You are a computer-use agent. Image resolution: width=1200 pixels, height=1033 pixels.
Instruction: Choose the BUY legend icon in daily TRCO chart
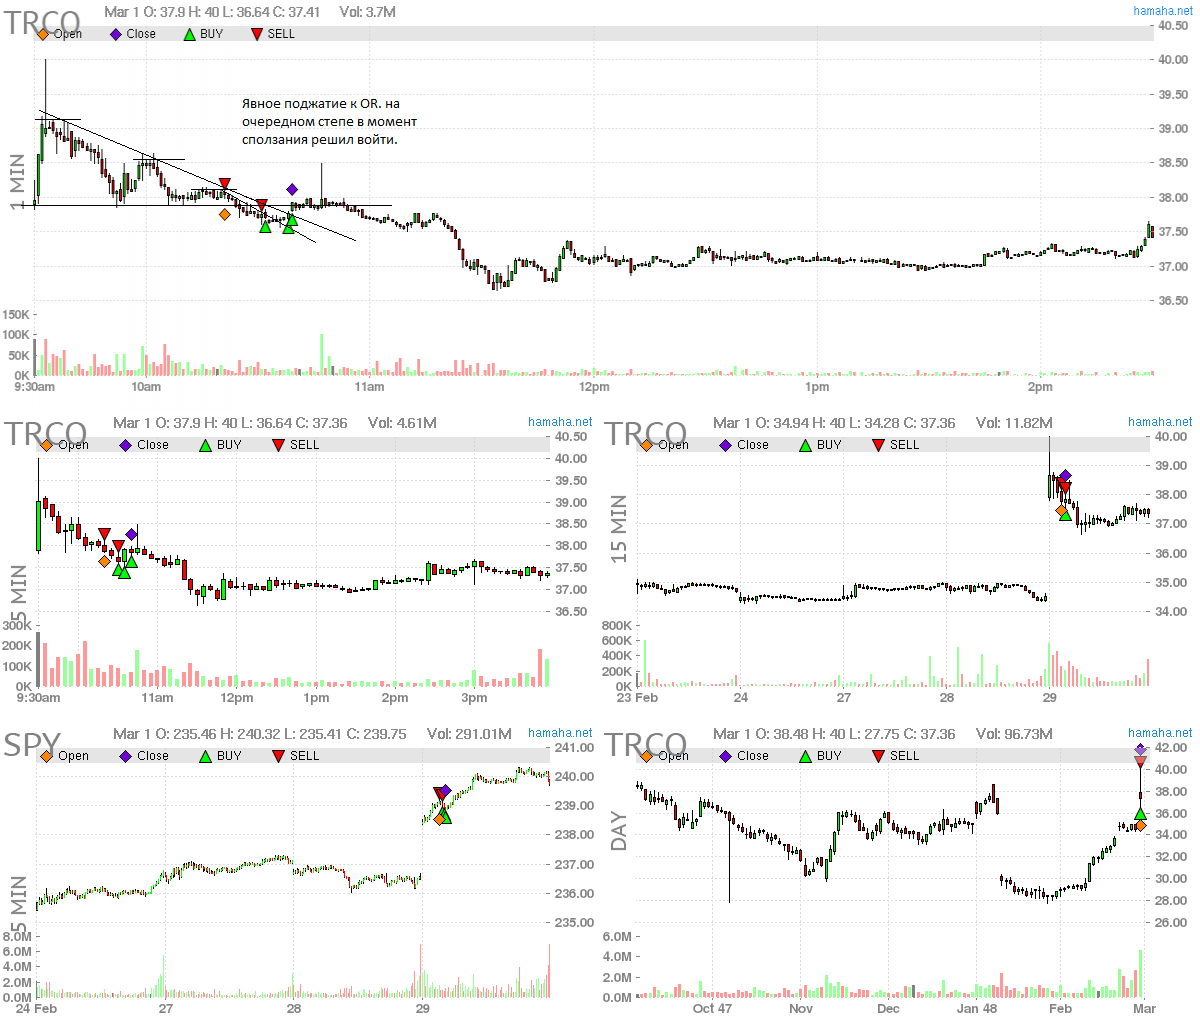pyautogui.click(x=806, y=756)
